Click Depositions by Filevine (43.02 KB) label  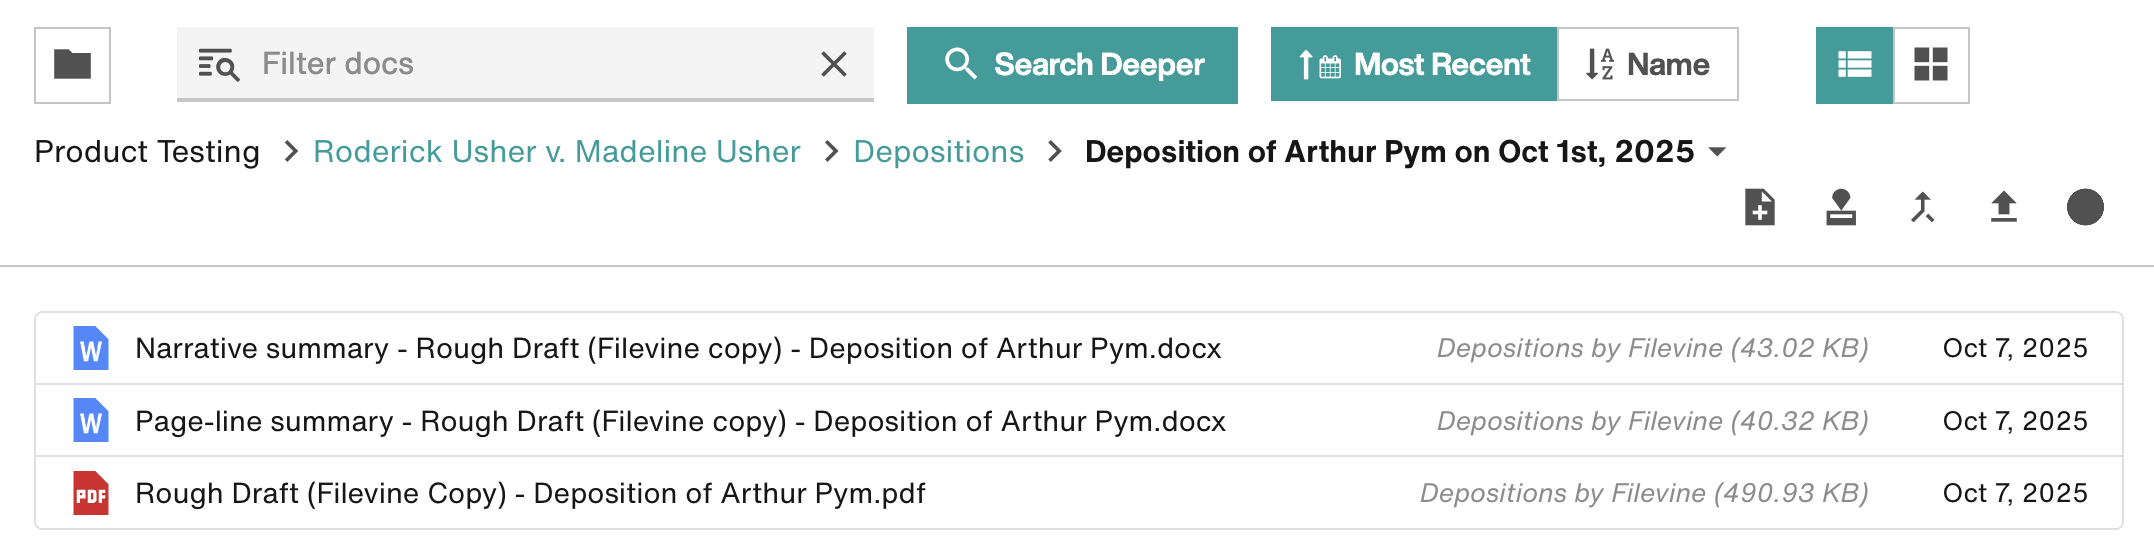coord(1652,348)
